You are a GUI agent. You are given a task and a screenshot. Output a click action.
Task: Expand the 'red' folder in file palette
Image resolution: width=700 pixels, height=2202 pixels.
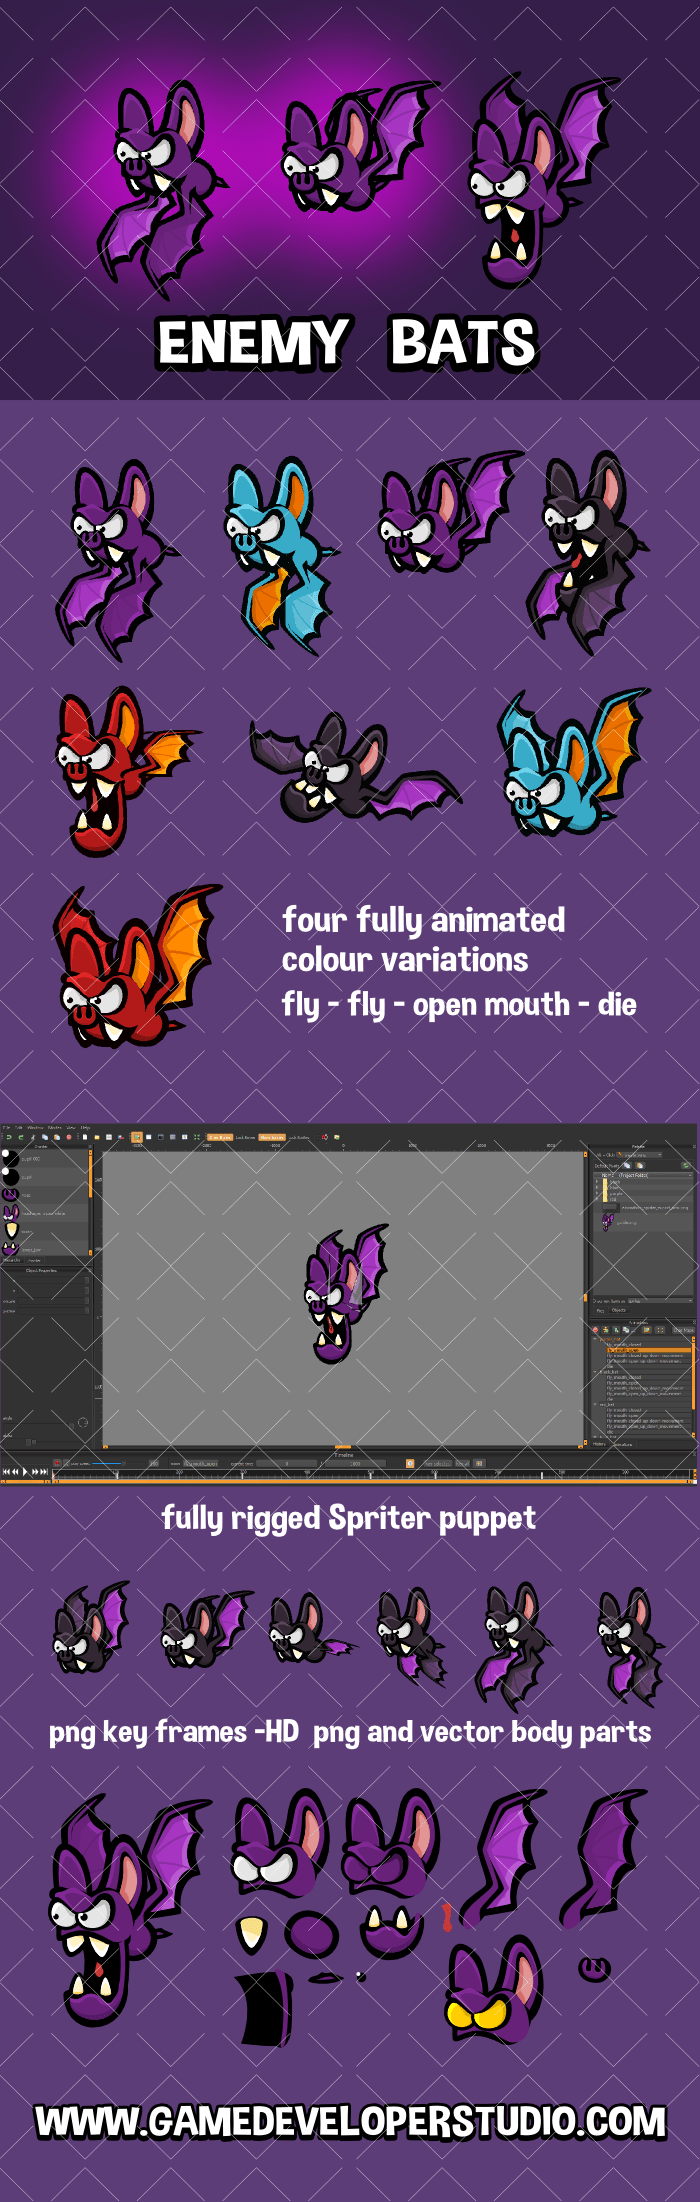pyautogui.click(x=597, y=1199)
